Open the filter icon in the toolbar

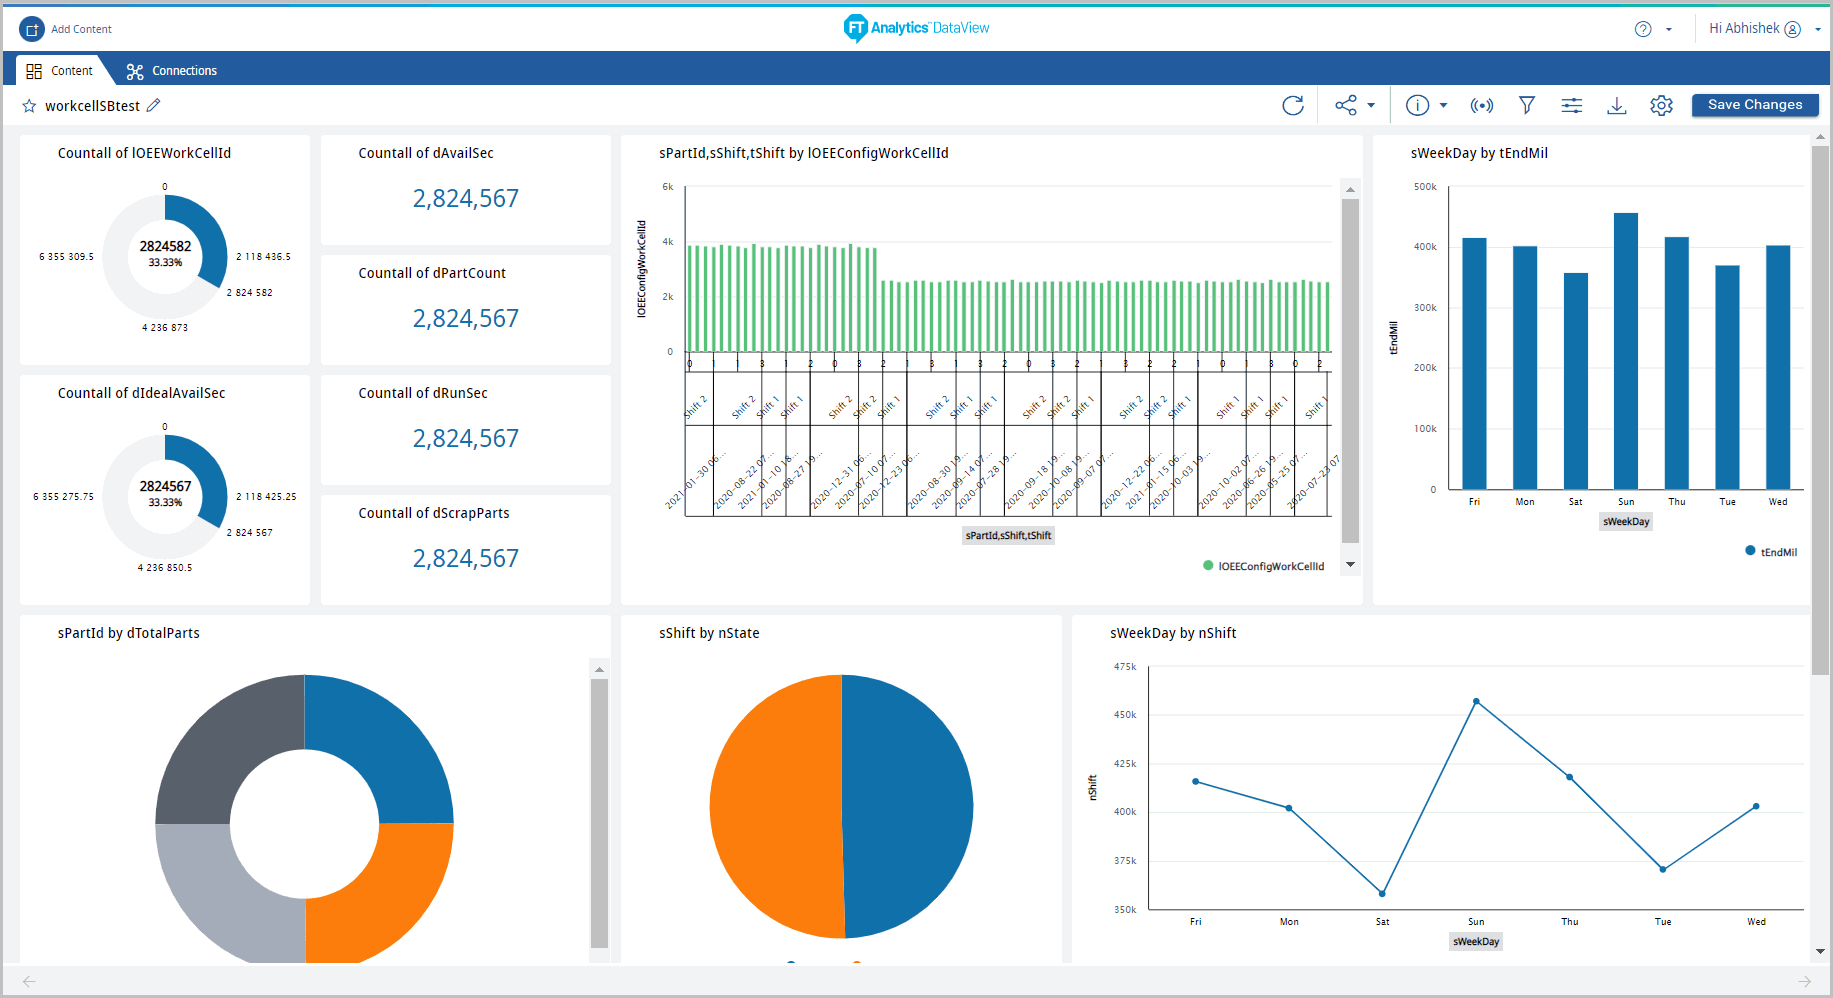point(1527,105)
